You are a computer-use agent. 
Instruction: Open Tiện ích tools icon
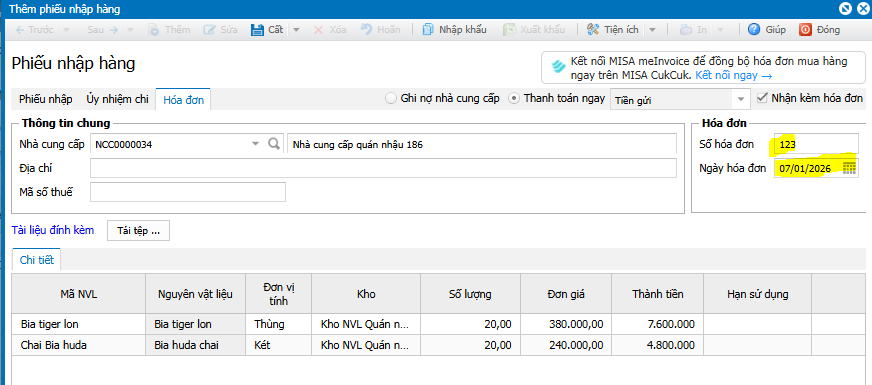coord(593,30)
